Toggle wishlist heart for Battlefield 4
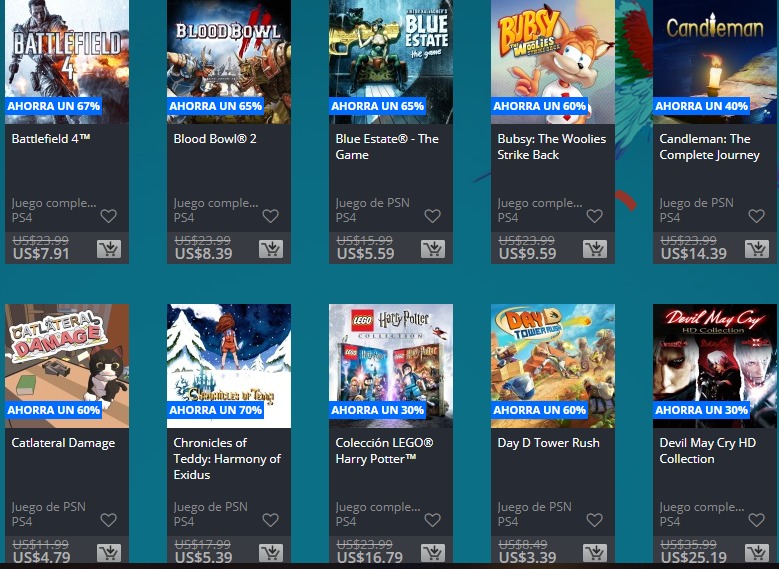This screenshot has width=779, height=569. (x=108, y=216)
